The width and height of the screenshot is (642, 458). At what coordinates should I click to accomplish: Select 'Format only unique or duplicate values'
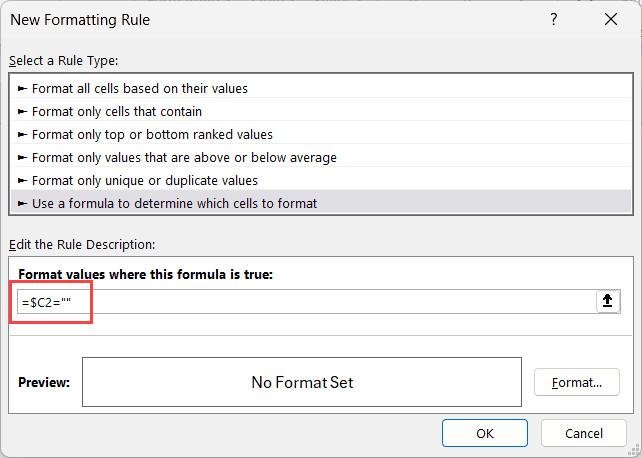(145, 181)
